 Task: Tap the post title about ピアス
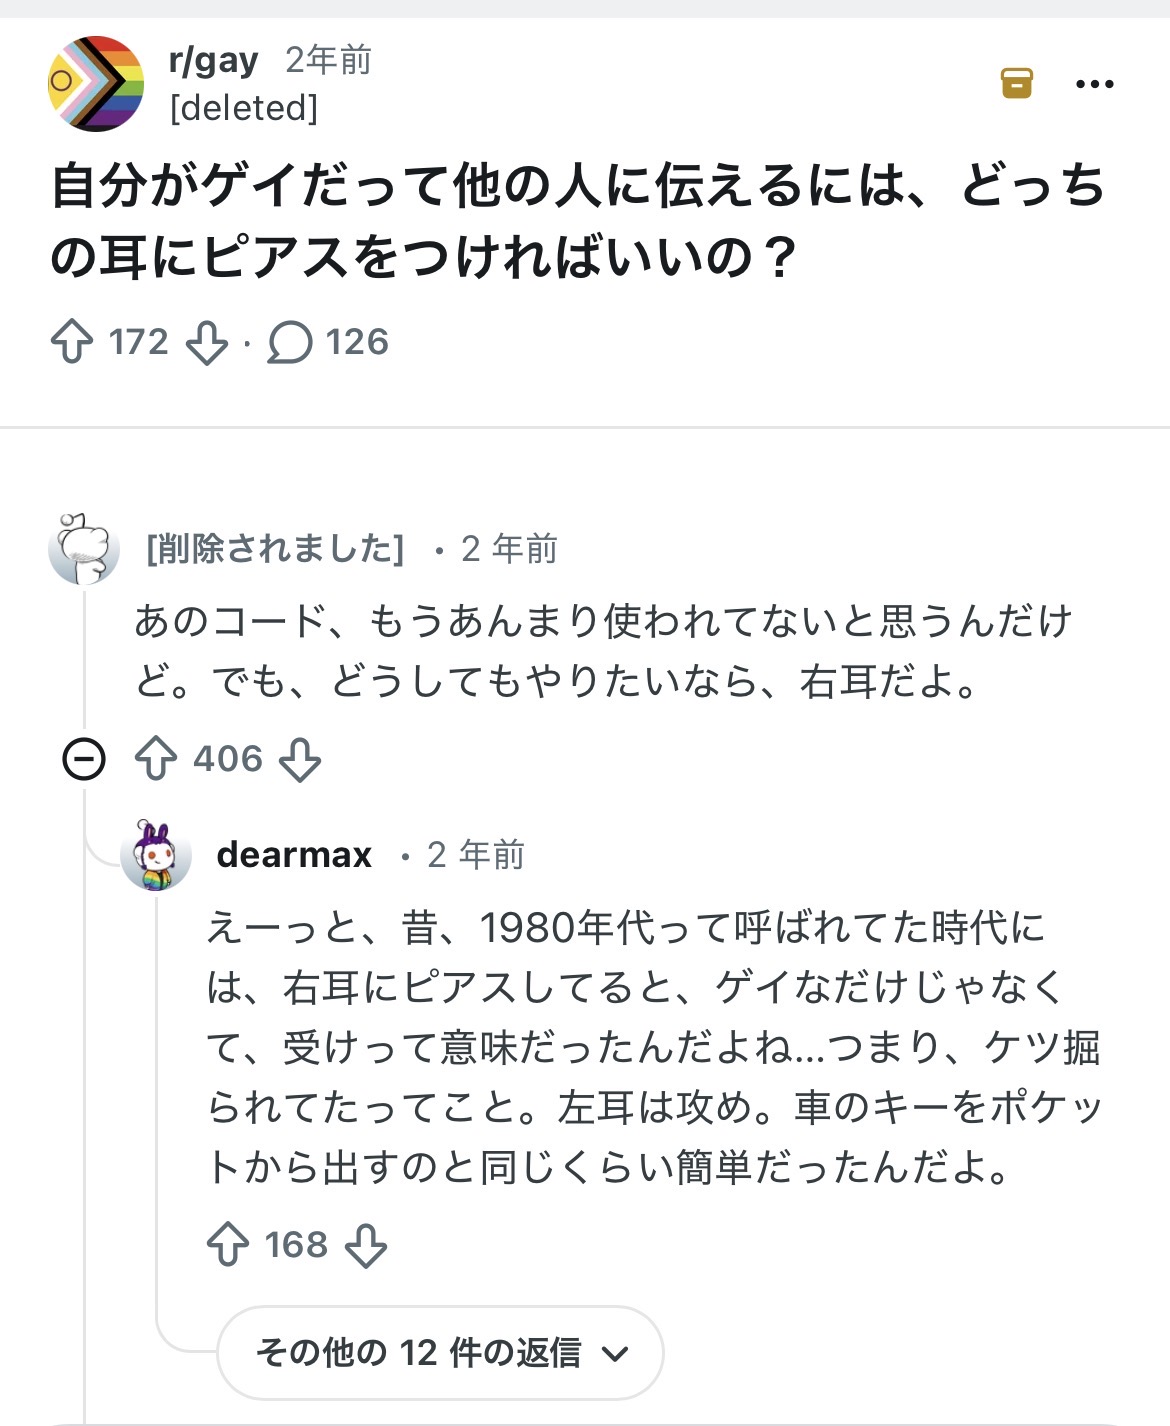(578, 221)
